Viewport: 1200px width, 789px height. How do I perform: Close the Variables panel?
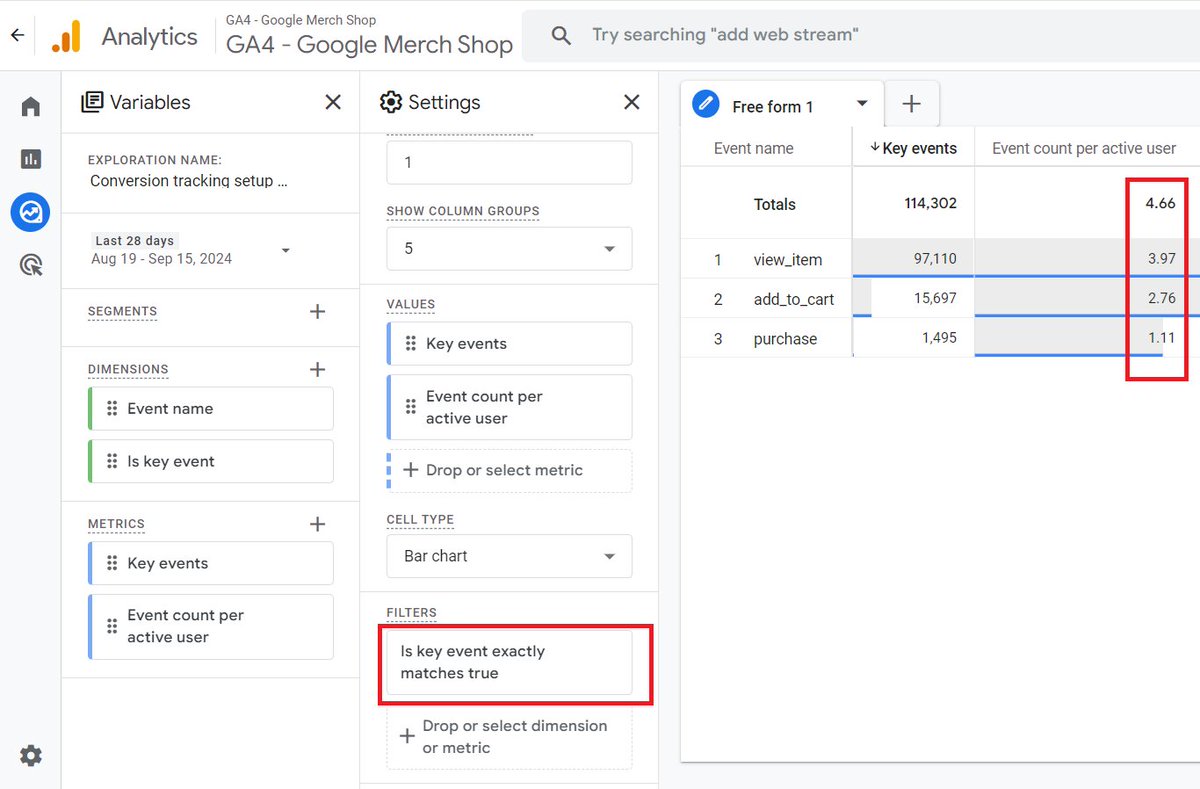click(x=333, y=102)
